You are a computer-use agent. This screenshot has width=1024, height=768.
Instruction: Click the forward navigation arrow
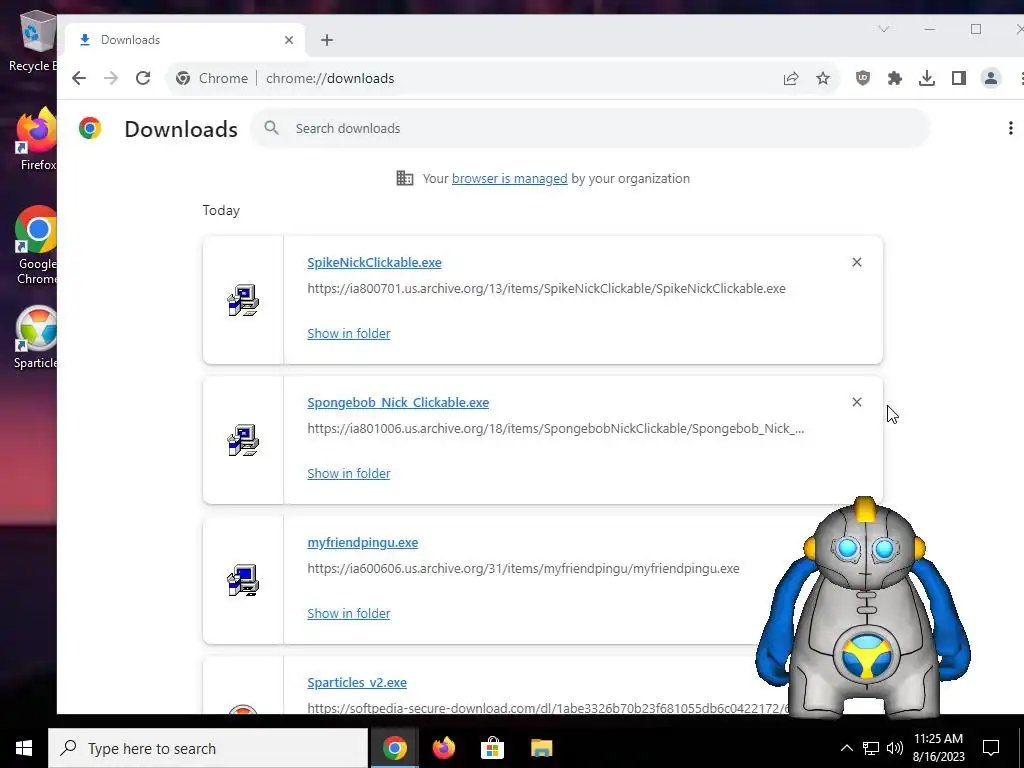click(x=111, y=78)
